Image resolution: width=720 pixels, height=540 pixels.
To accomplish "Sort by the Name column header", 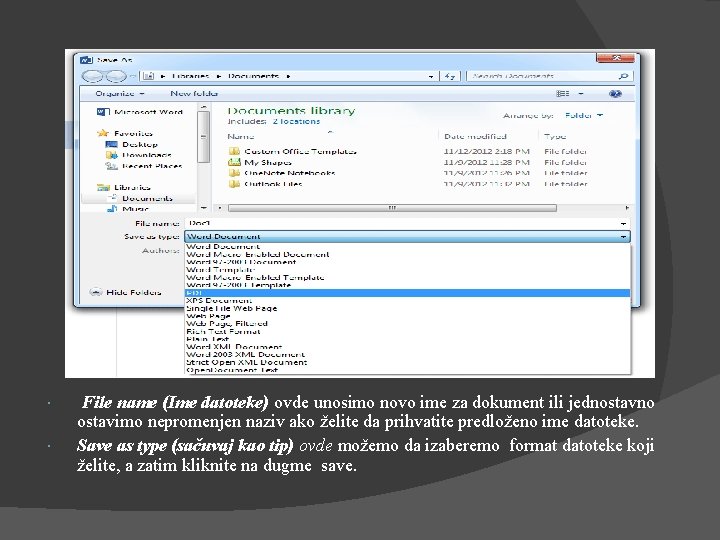I will tap(241, 136).
